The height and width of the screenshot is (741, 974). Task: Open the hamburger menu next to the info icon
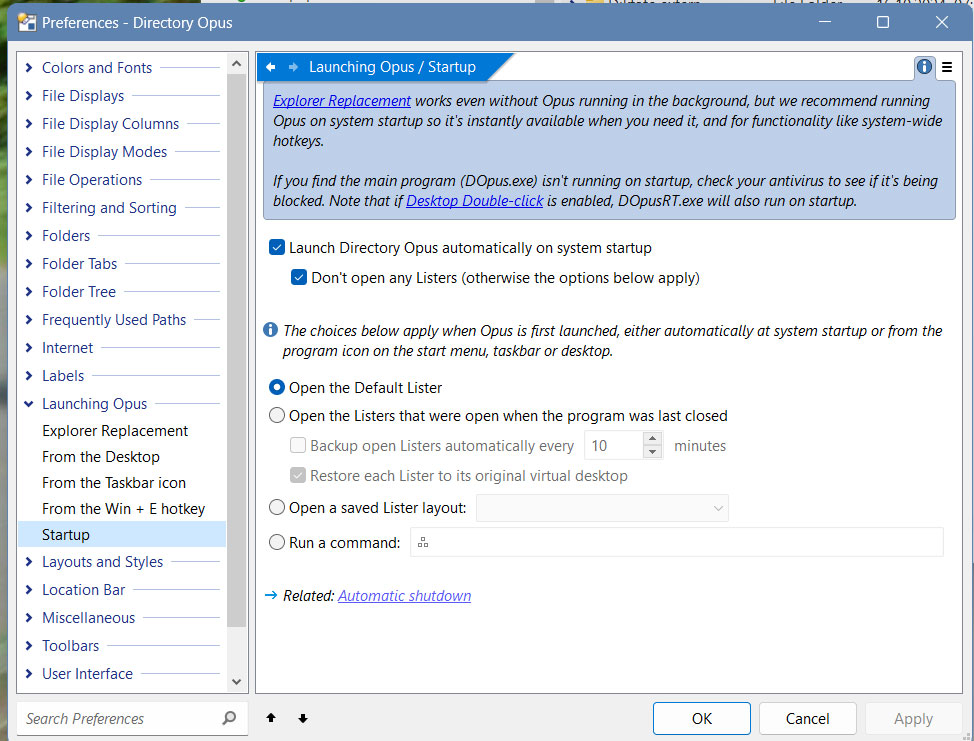click(947, 67)
